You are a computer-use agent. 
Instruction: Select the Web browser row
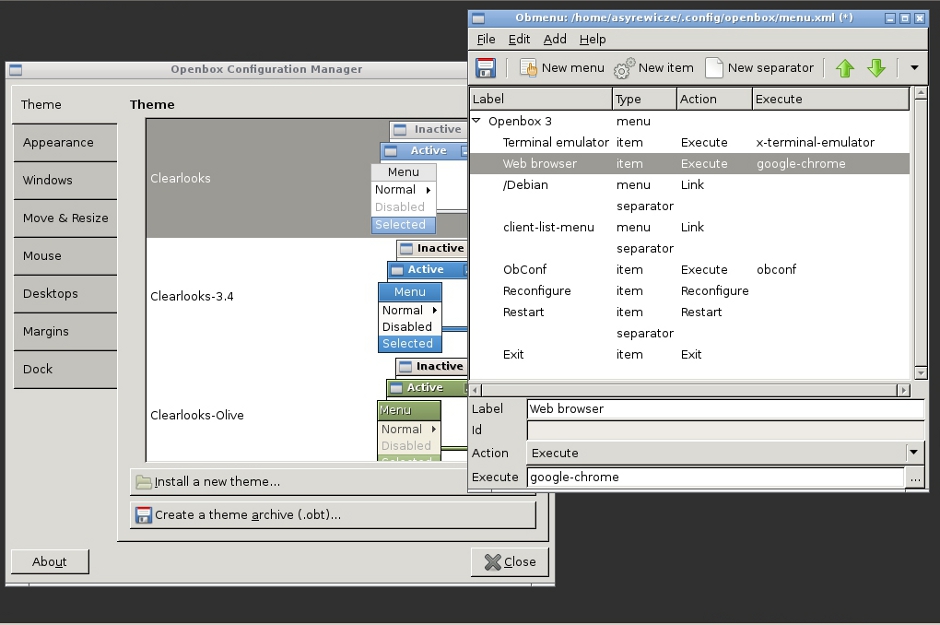(689, 164)
